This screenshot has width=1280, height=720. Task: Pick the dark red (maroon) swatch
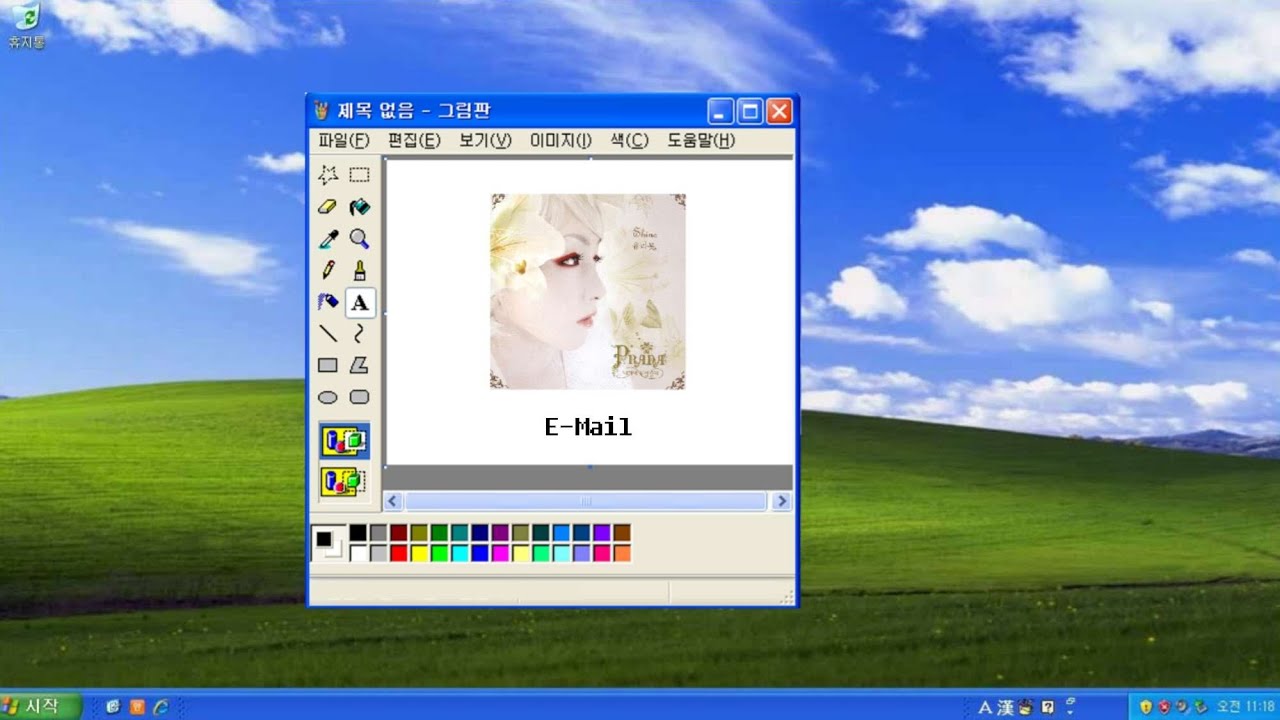(399, 533)
